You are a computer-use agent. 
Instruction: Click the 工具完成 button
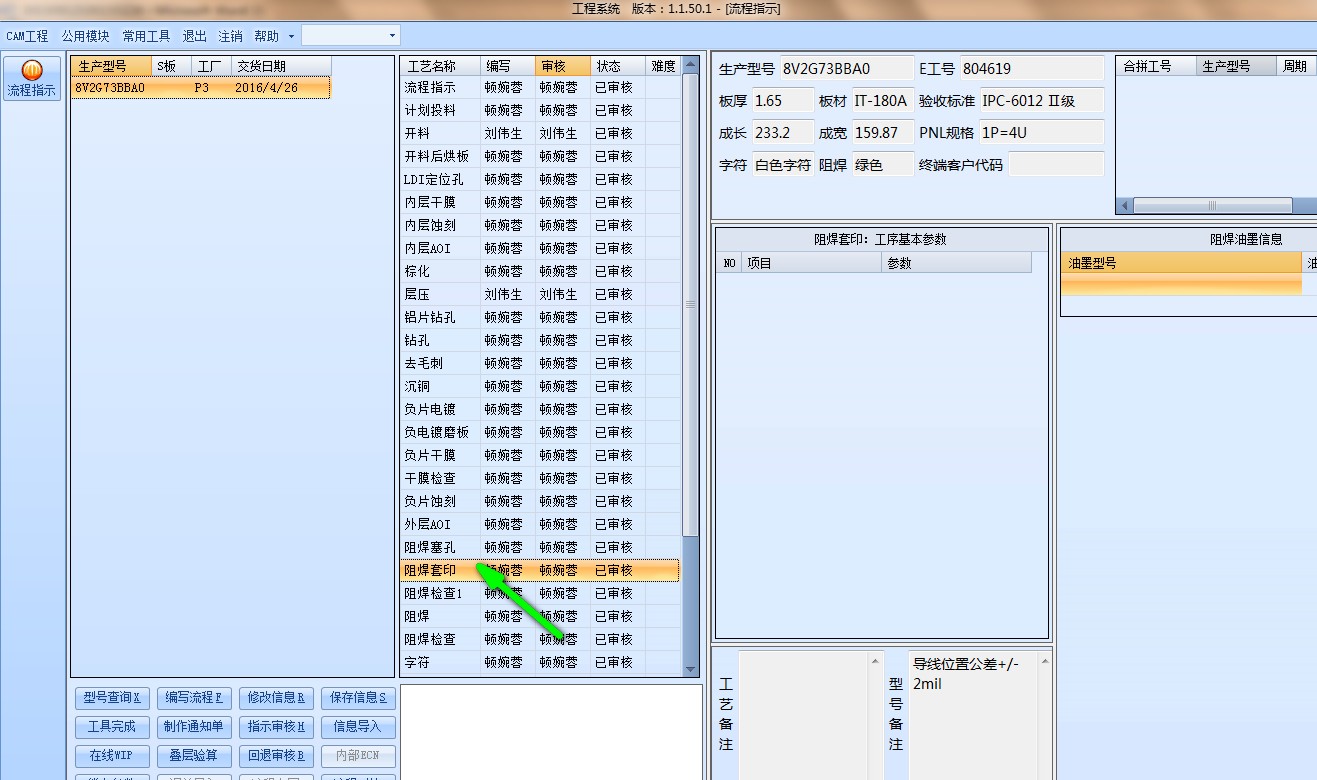112,726
